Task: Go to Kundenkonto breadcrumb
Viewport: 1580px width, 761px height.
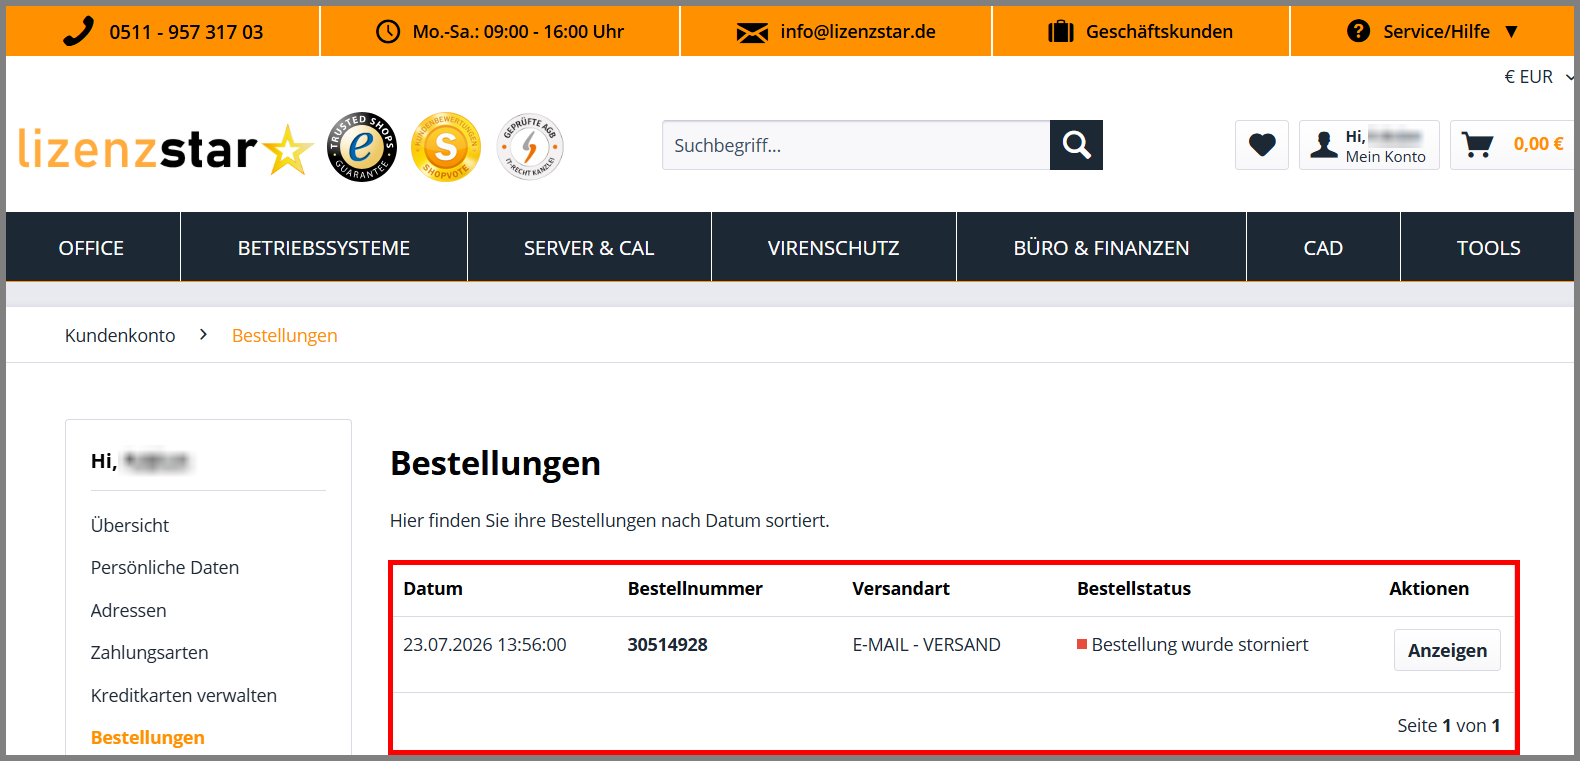Action: click(120, 335)
